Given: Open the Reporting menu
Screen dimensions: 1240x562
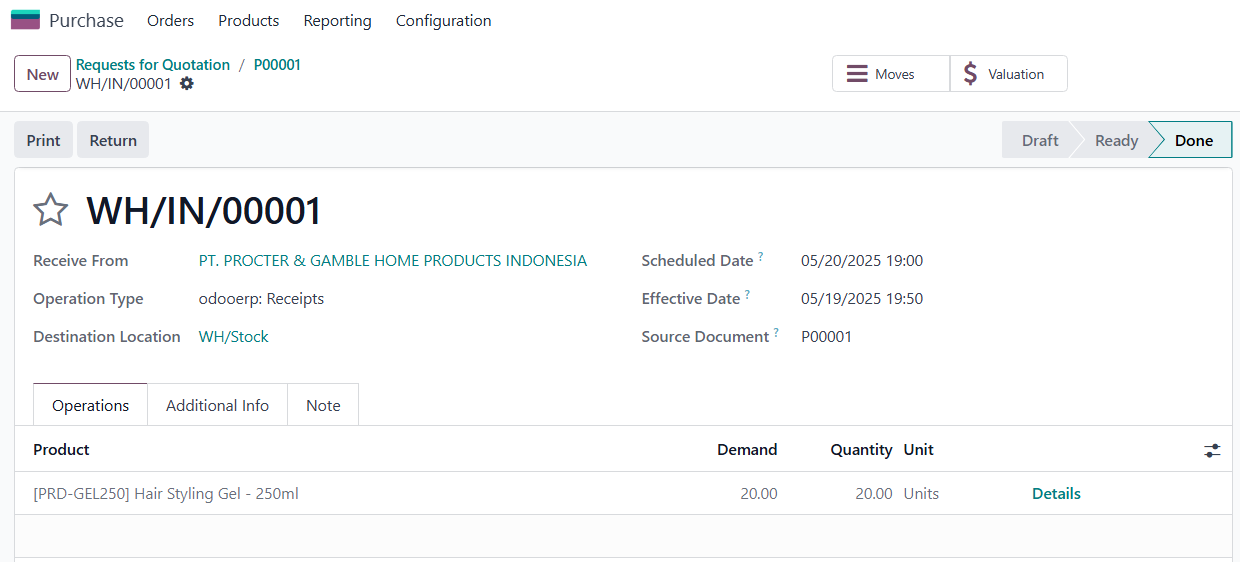Looking at the screenshot, I should 338,20.
